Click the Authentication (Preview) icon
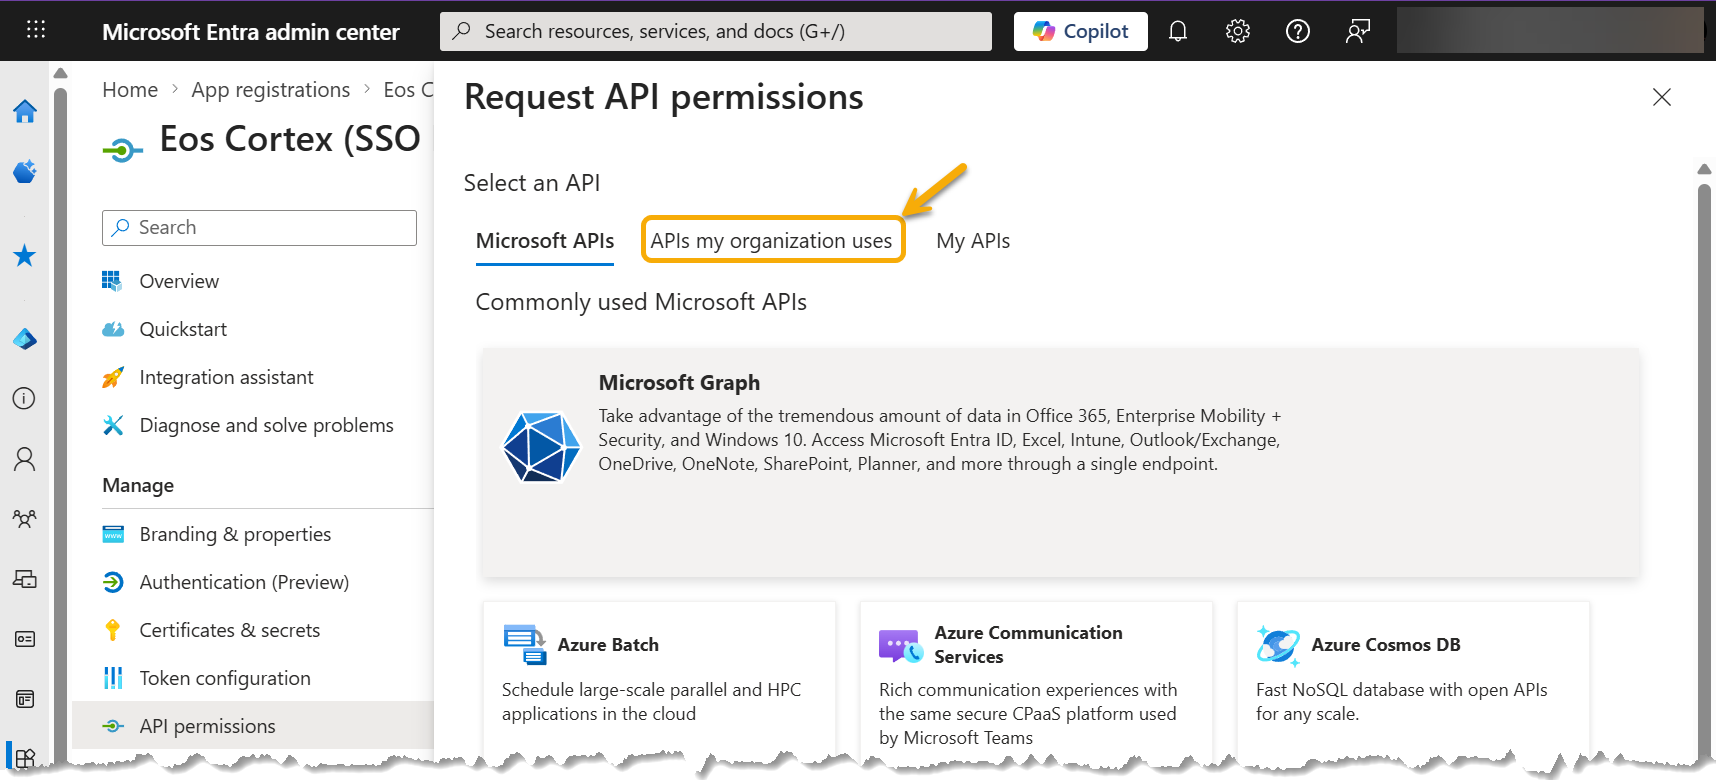 pyautogui.click(x=113, y=582)
